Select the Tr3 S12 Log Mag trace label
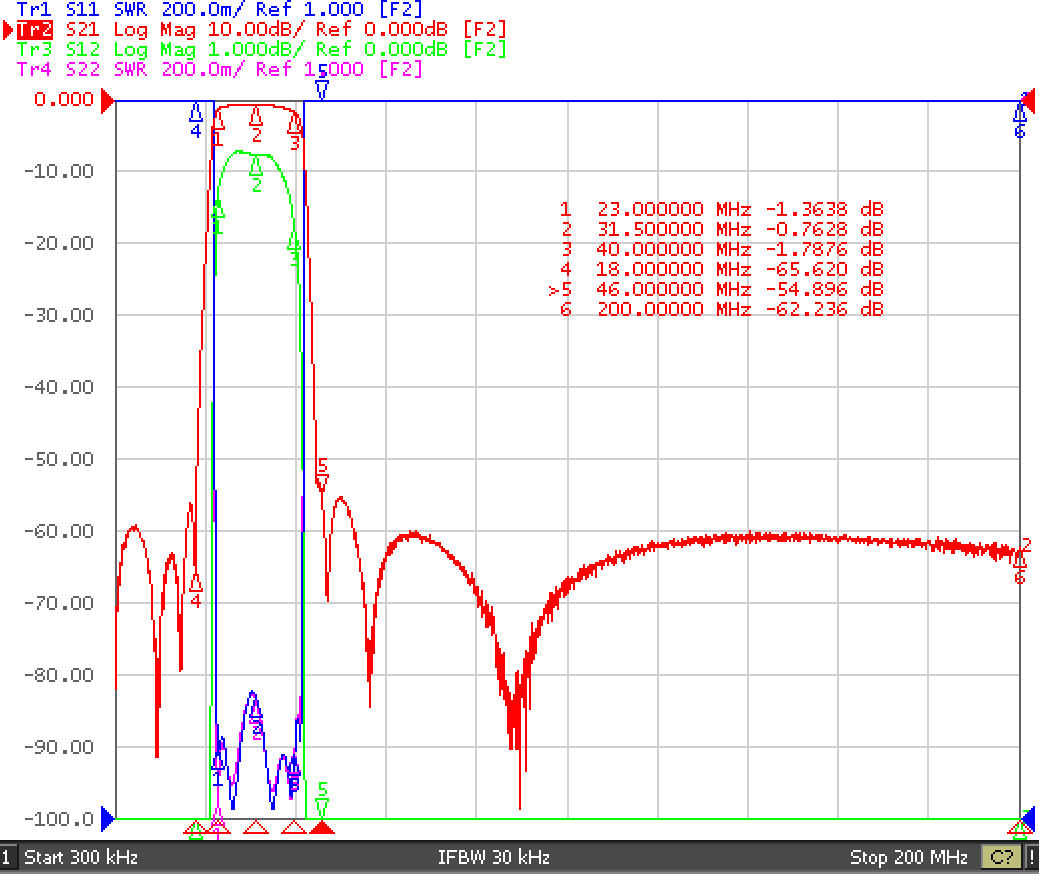This screenshot has height=874, width=1039. 261,50
